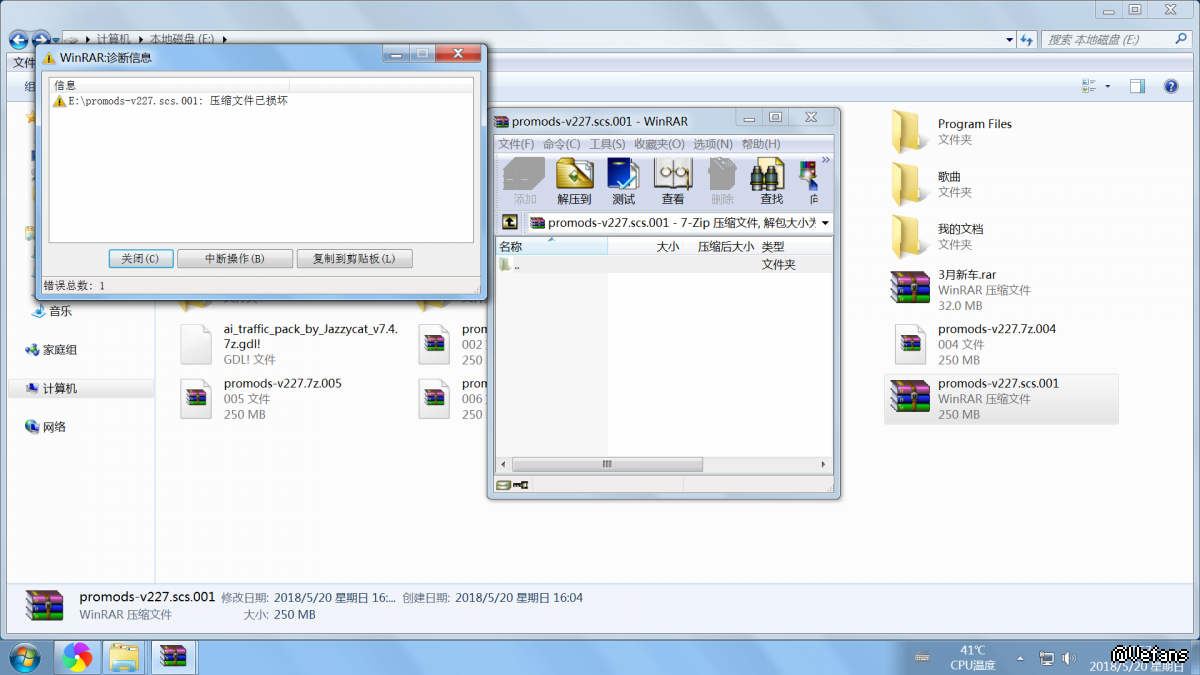Click the 解压到 (Extract To) toolbar icon

coord(574,182)
